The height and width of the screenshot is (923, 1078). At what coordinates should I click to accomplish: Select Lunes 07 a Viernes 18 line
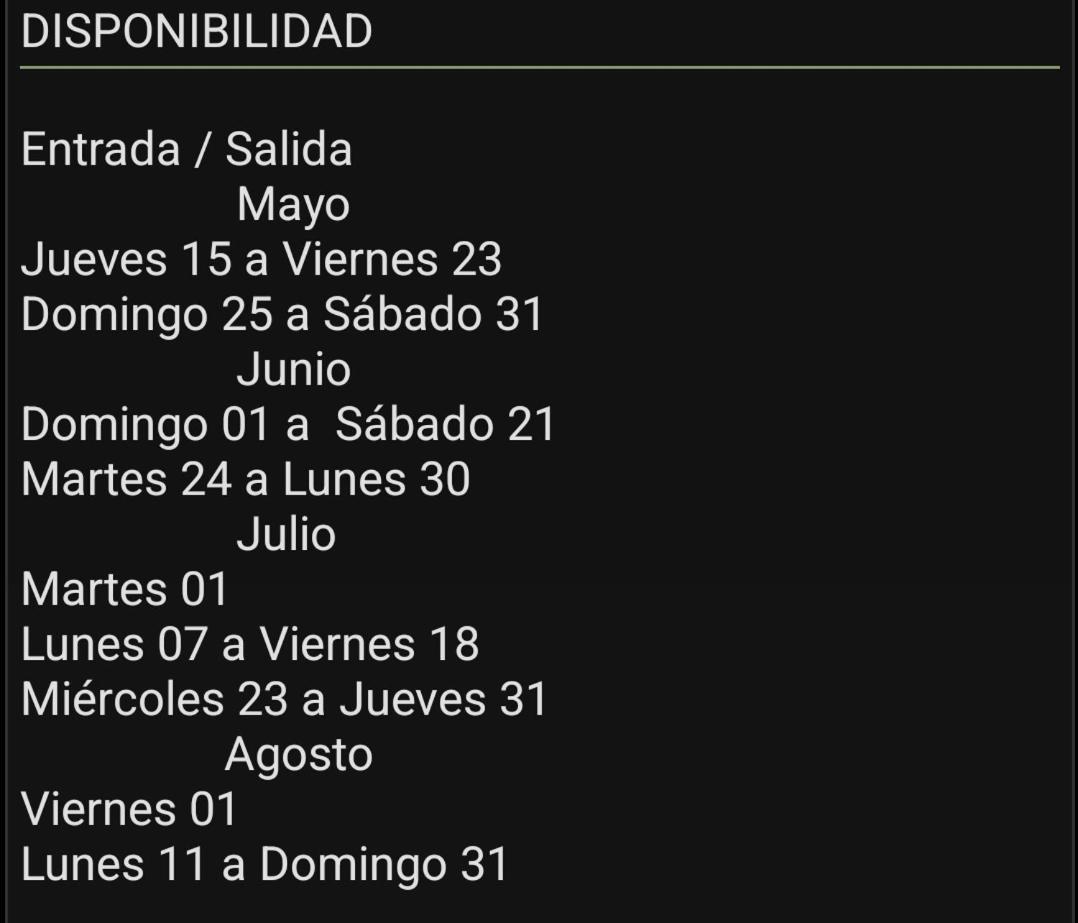(x=250, y=644)
